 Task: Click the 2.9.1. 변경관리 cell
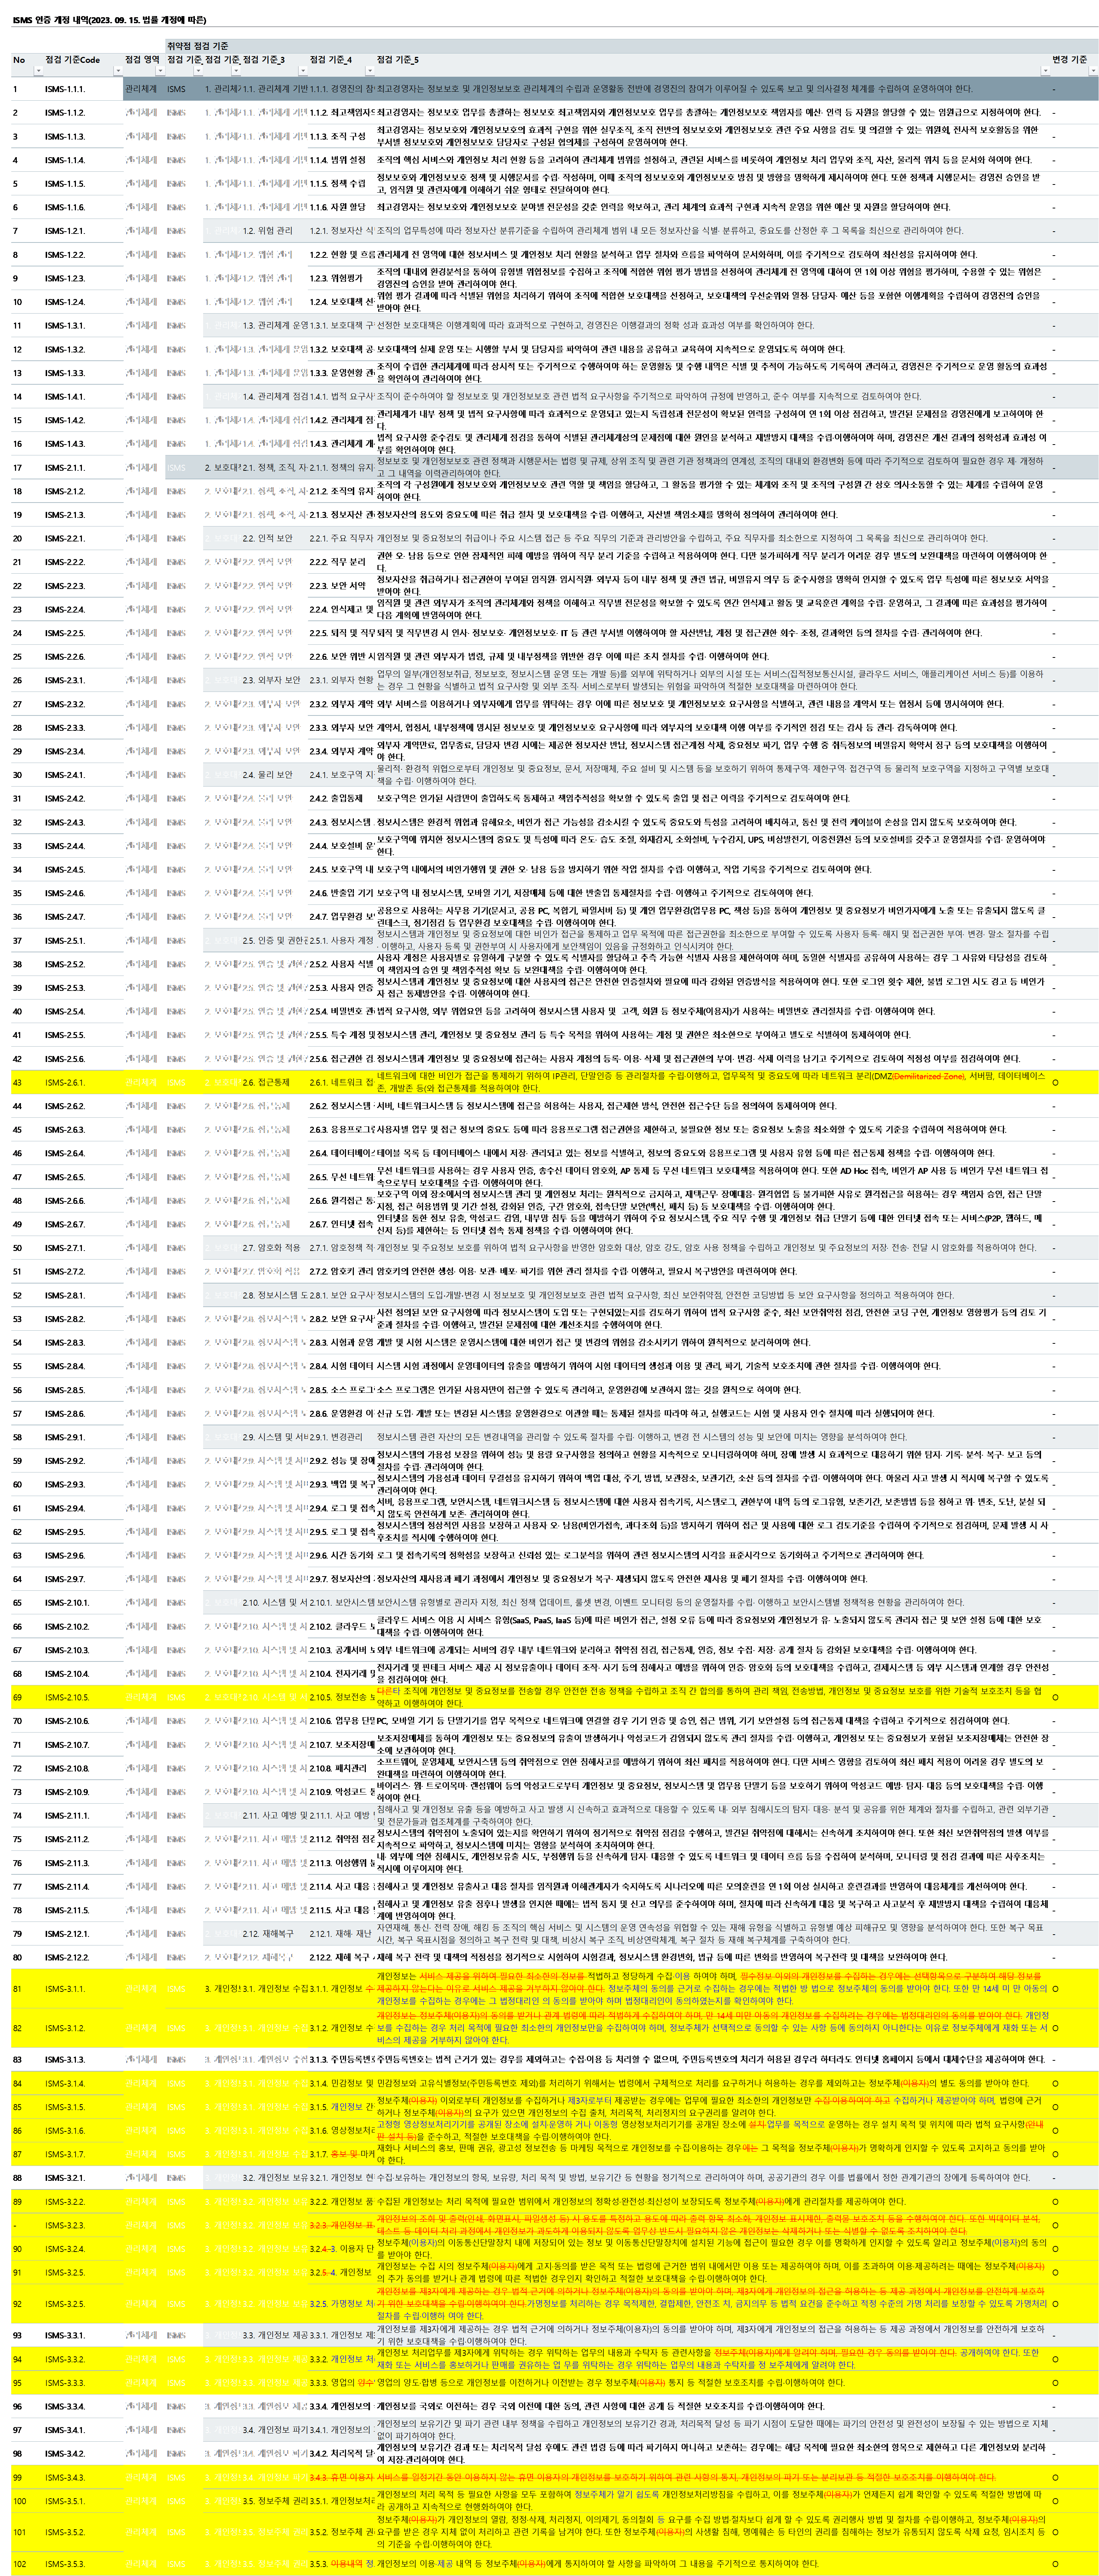coord(336,1437)
